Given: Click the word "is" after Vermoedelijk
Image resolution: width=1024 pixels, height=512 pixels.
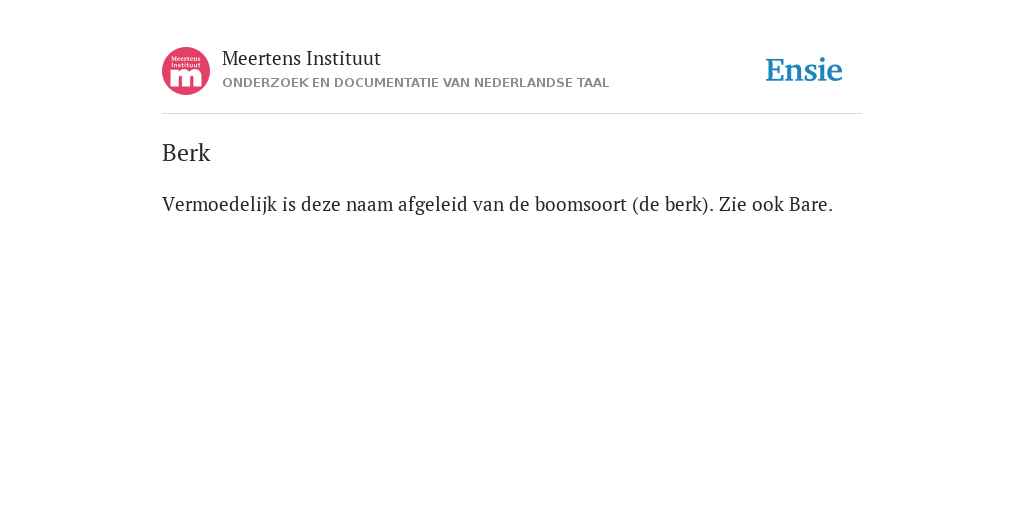Looking at the screenshot, I should tap(289, 204).
